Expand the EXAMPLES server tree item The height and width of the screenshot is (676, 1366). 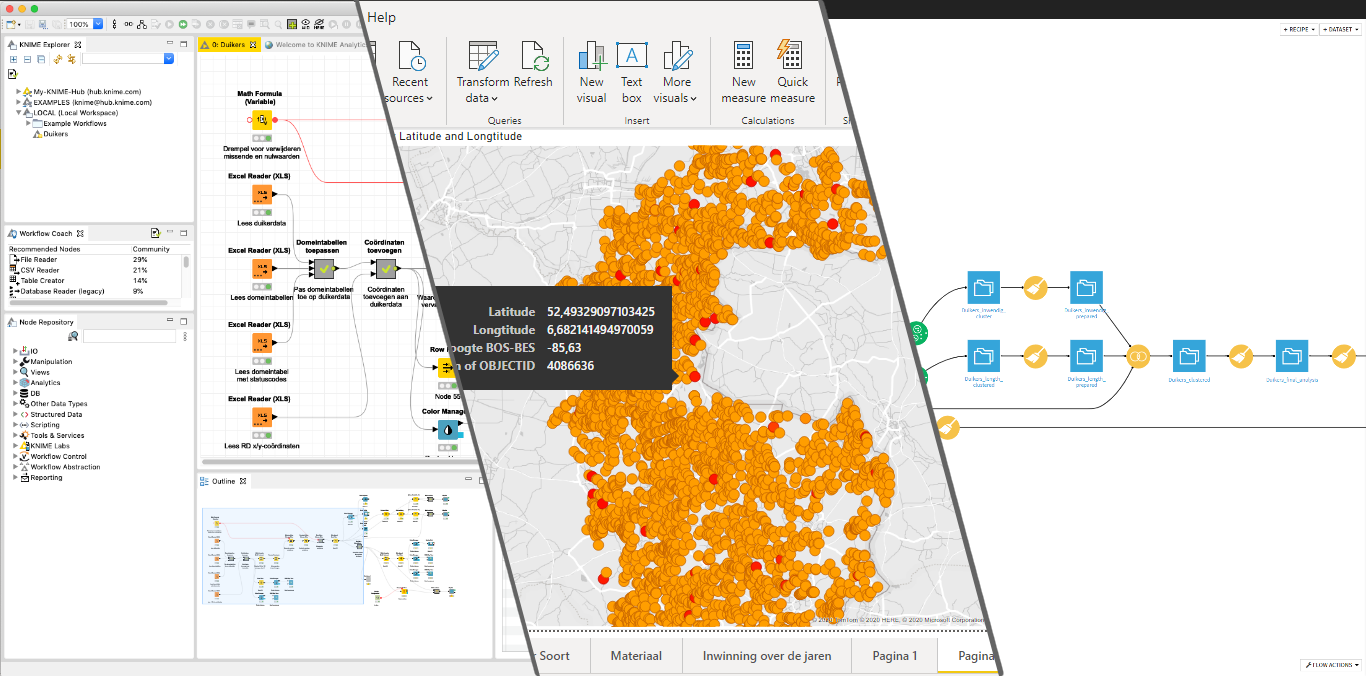18,102
